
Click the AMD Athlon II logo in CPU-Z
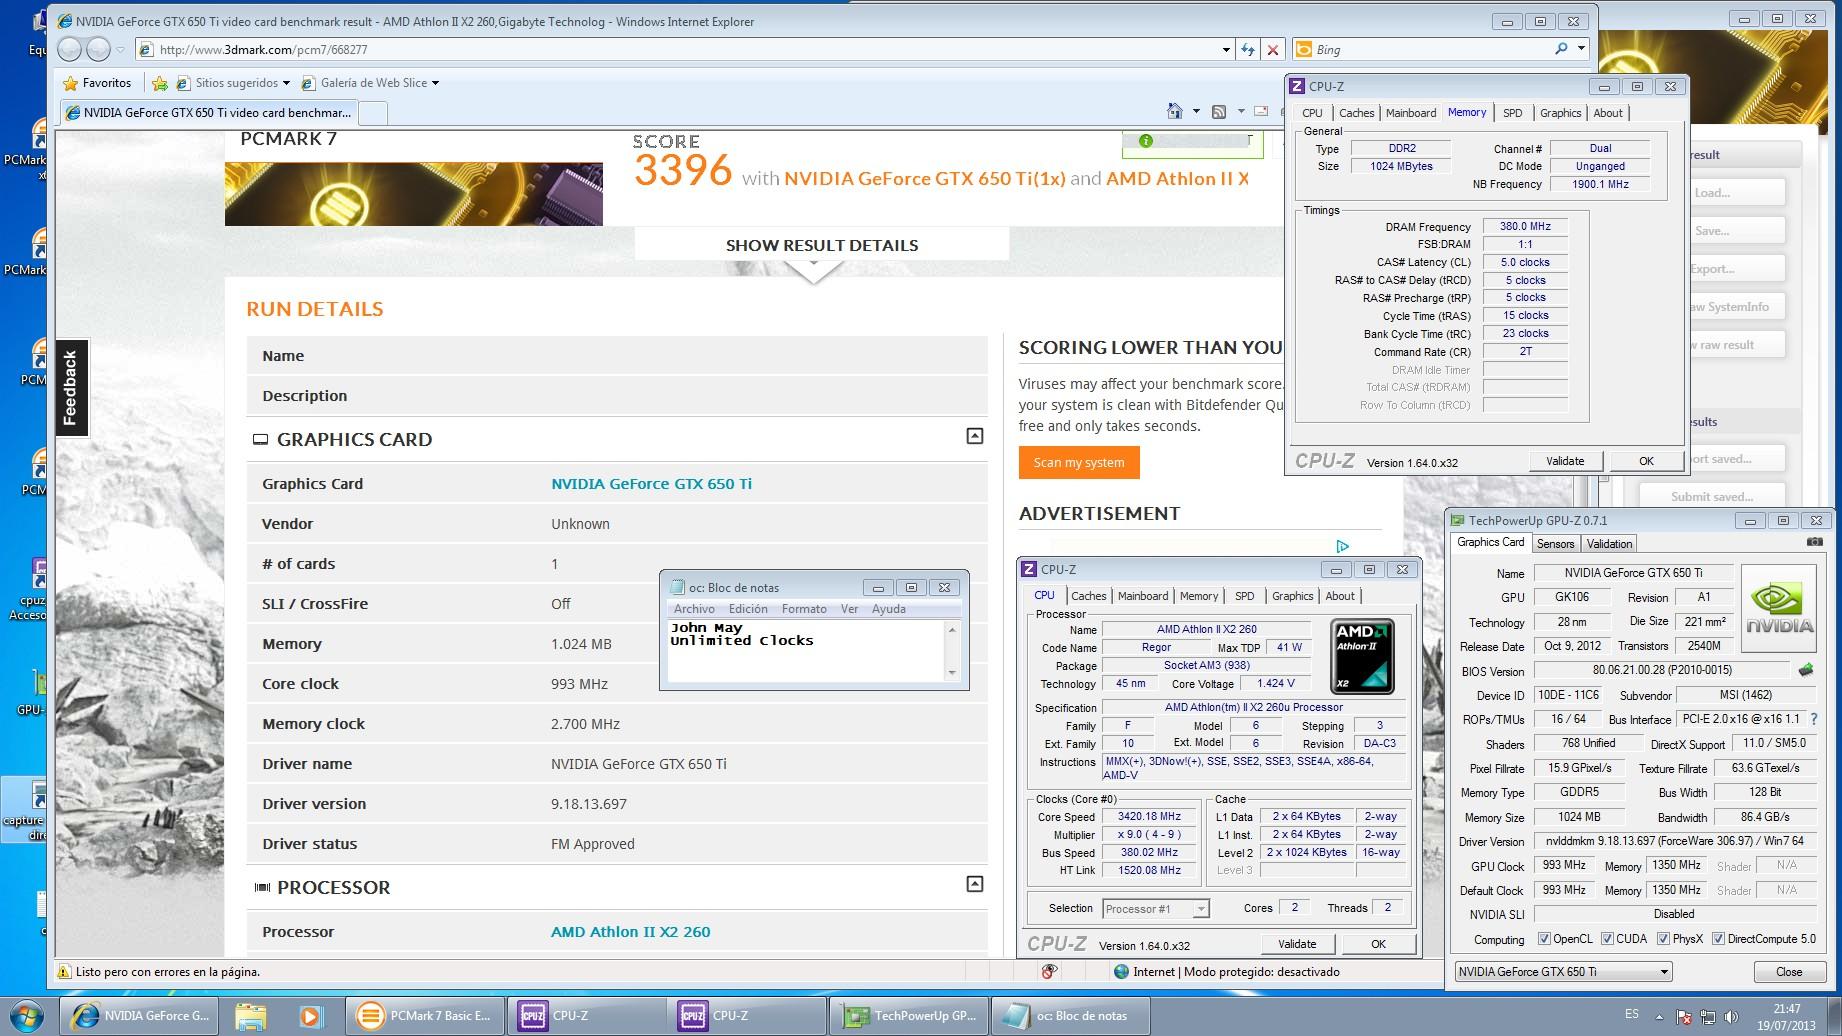(1362, 657)
